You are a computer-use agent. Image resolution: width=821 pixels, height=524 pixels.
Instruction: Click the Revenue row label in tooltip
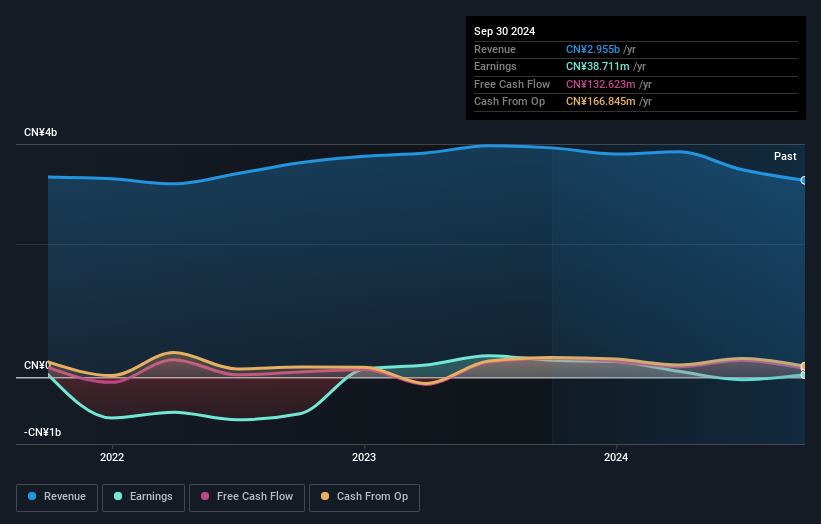[495, 49]
